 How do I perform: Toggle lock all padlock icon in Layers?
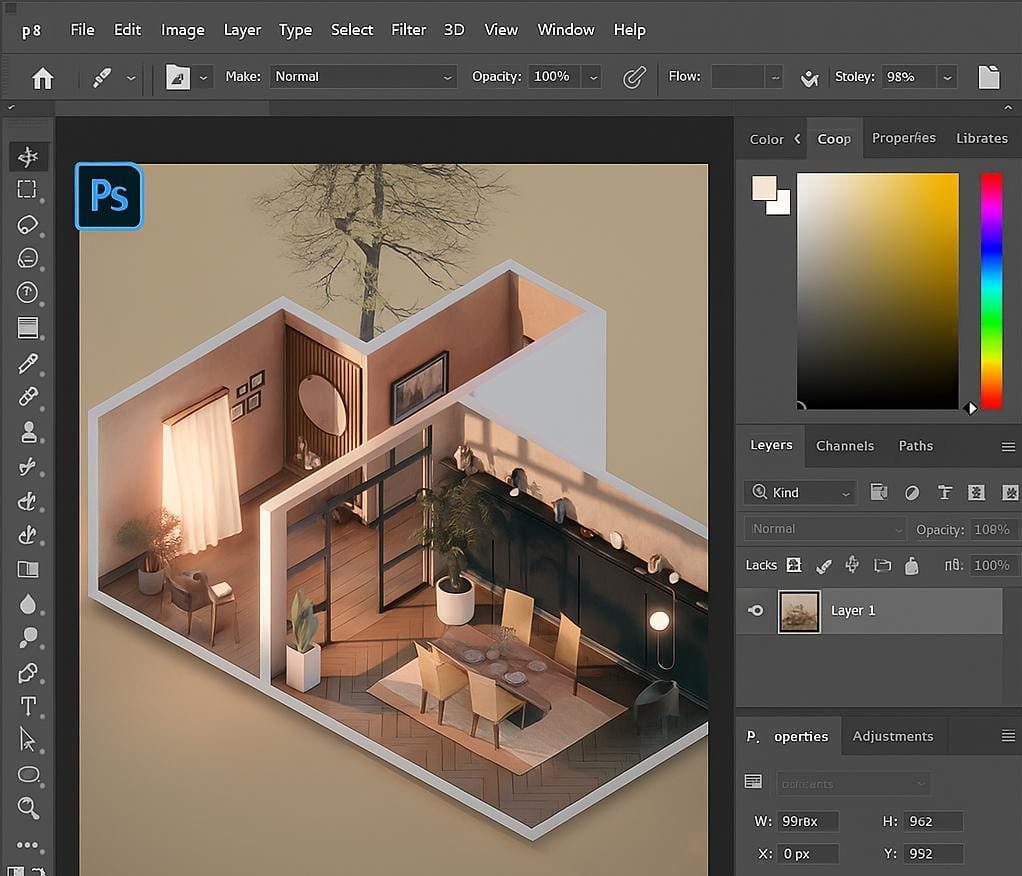click(911, 565)
